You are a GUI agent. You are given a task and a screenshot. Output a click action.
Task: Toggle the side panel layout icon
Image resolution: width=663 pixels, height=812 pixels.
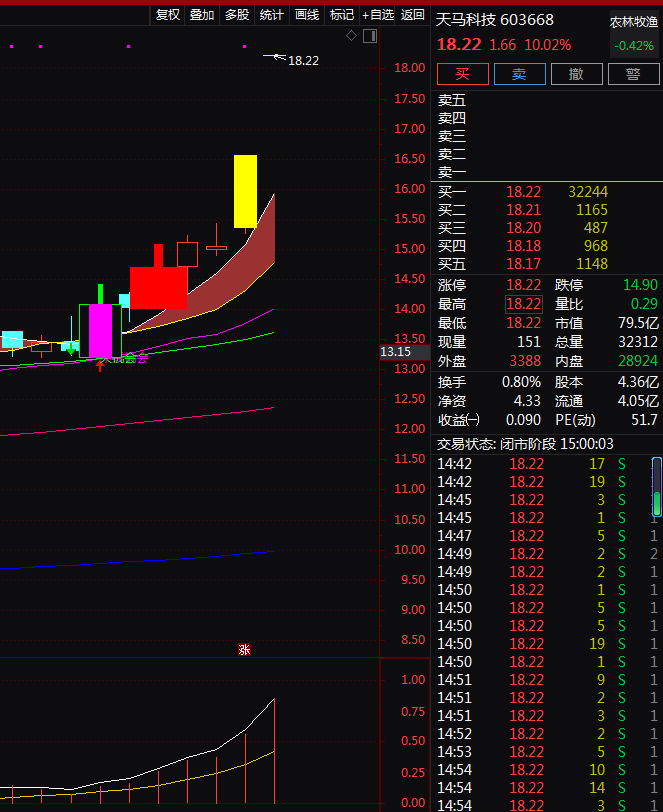tap(369, 36)
